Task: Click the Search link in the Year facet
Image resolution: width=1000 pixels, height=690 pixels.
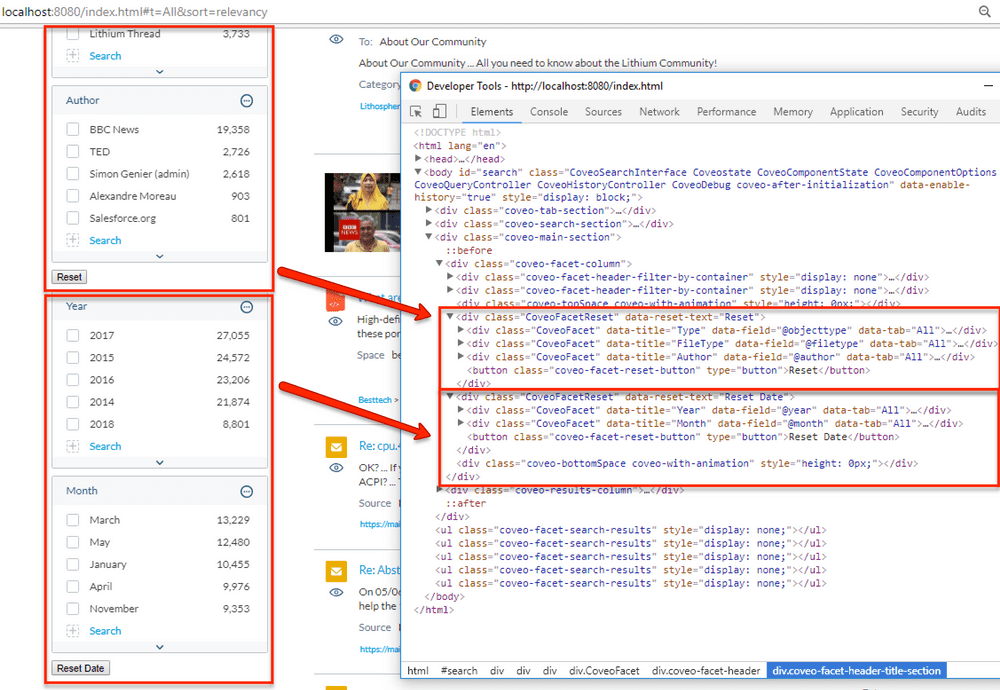Action: click(105, 447)
